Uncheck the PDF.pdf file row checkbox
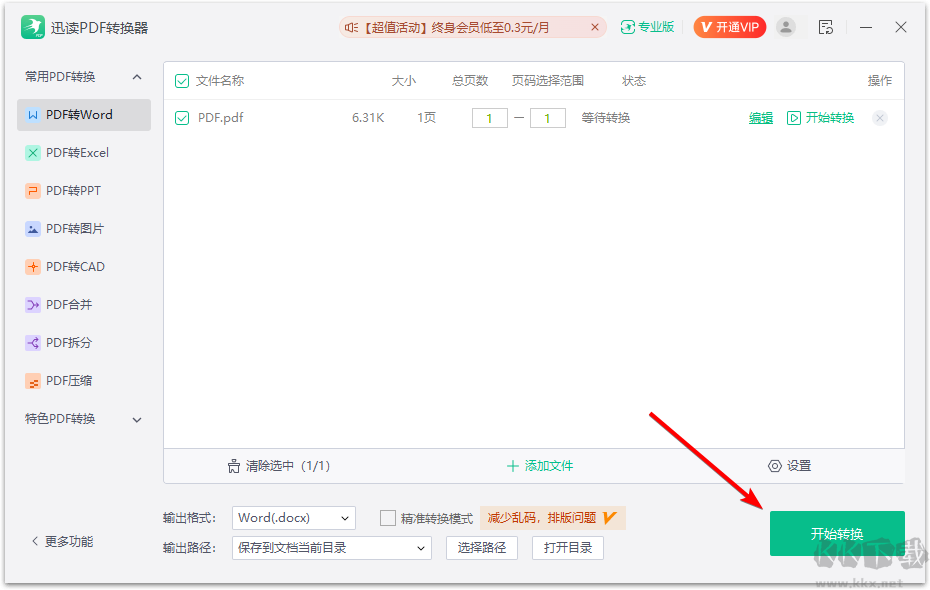This screenshot has height=590, width=930. [x=182, y=117]
